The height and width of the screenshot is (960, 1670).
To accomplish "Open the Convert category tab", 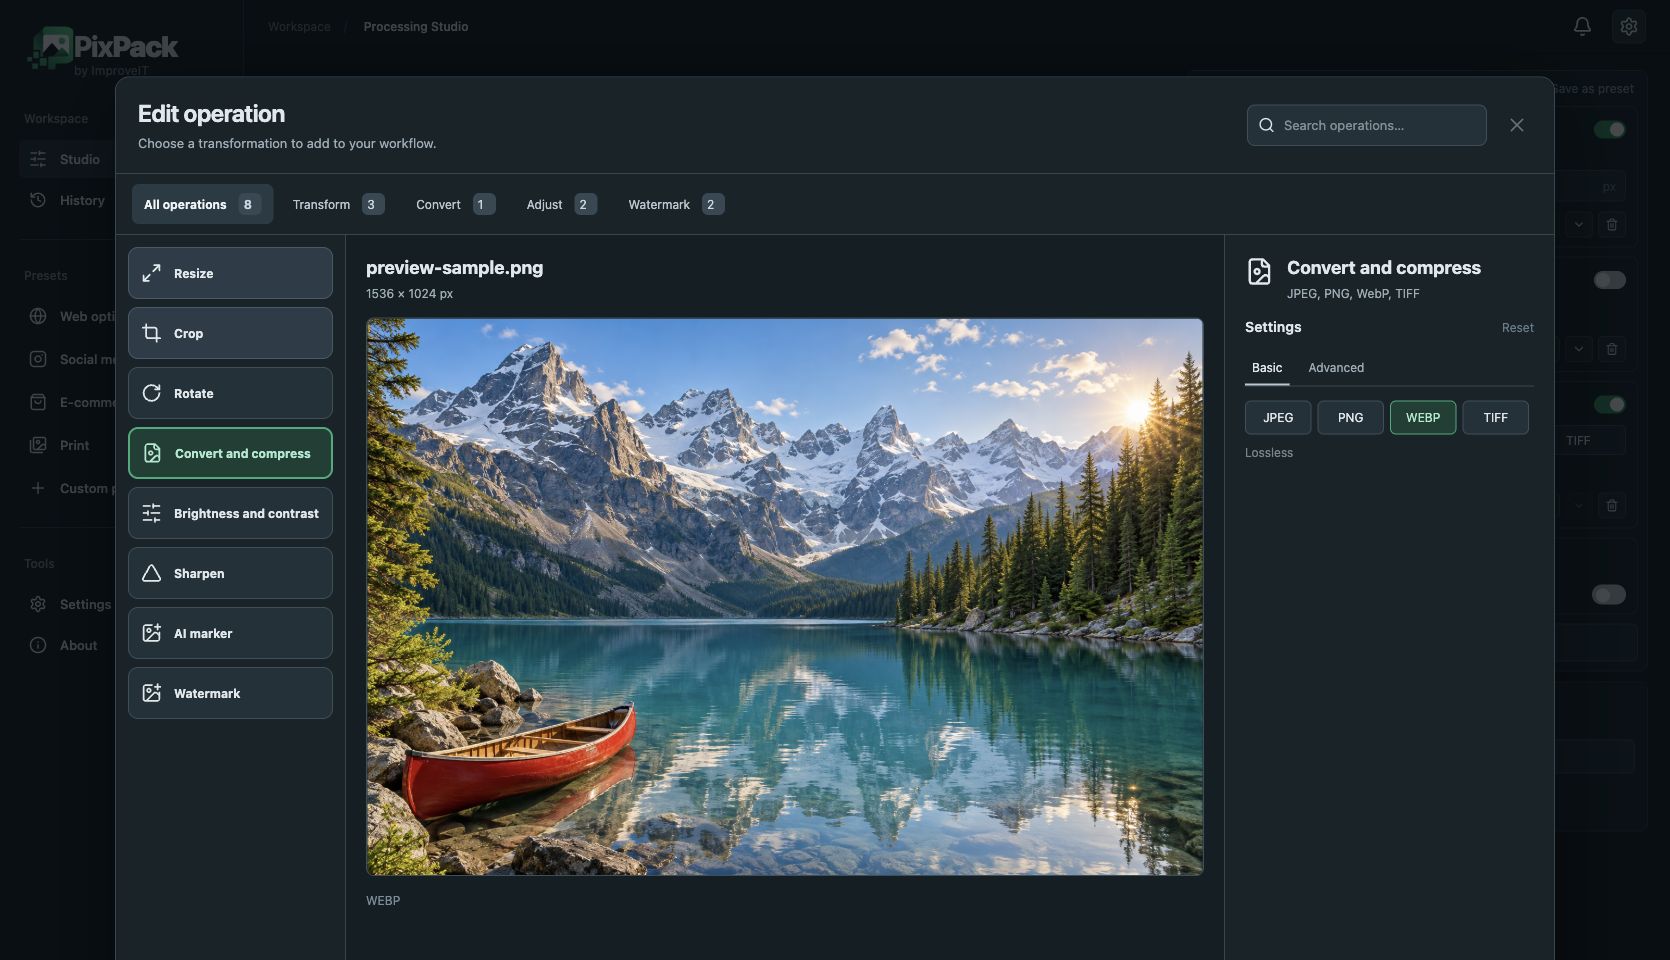I will click(x=455, y=204).
